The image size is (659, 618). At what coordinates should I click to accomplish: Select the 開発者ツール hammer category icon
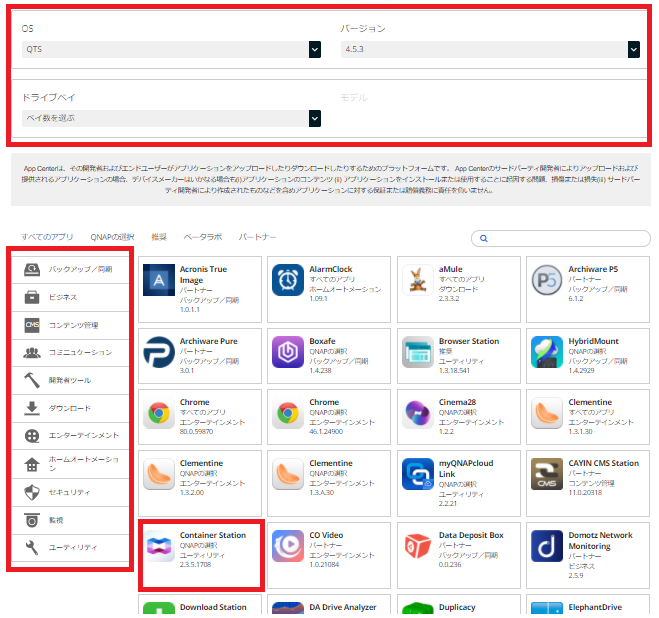(32, 380)
